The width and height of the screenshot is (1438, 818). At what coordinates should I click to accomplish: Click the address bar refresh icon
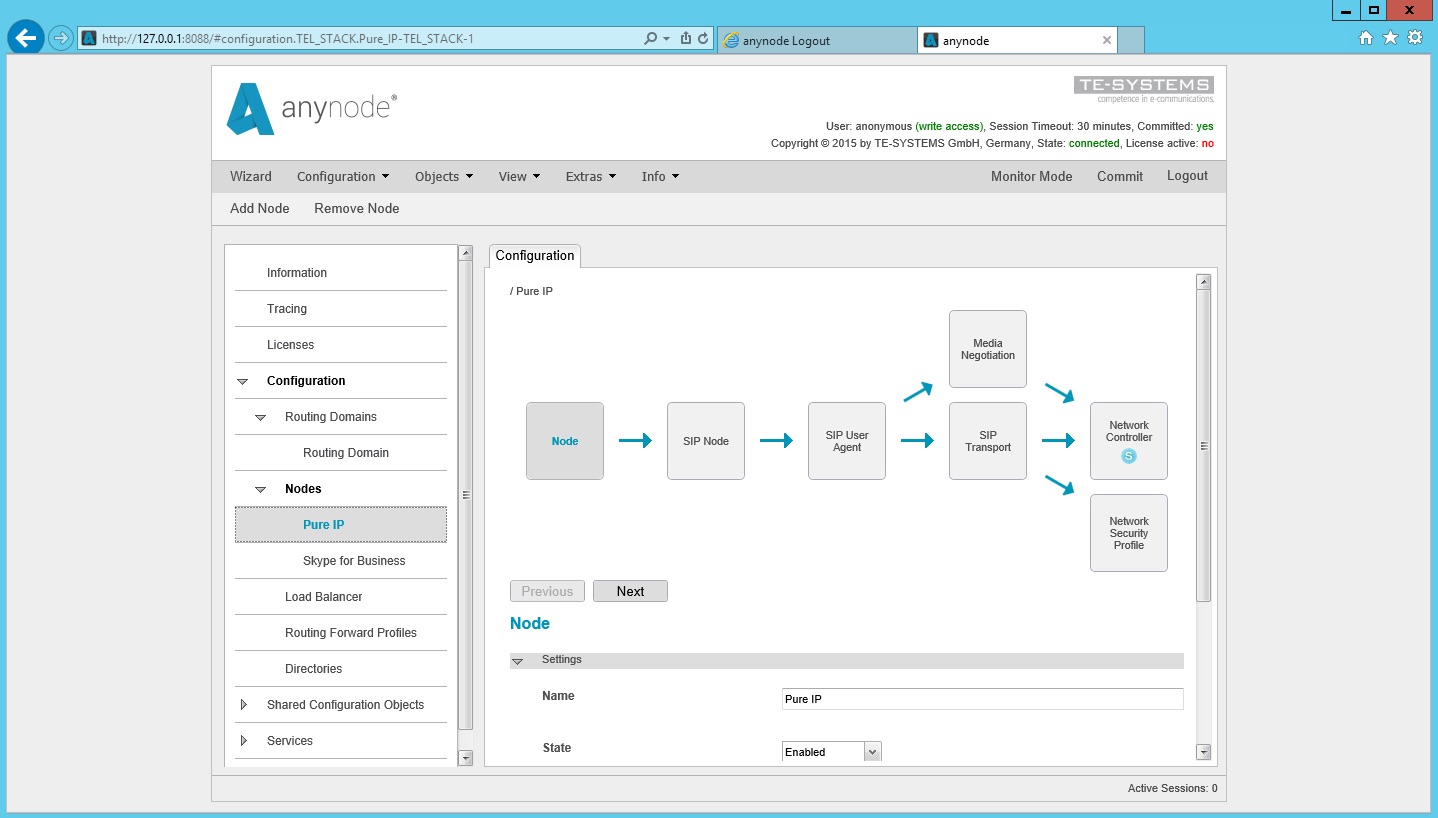click(x=703, y=39)
